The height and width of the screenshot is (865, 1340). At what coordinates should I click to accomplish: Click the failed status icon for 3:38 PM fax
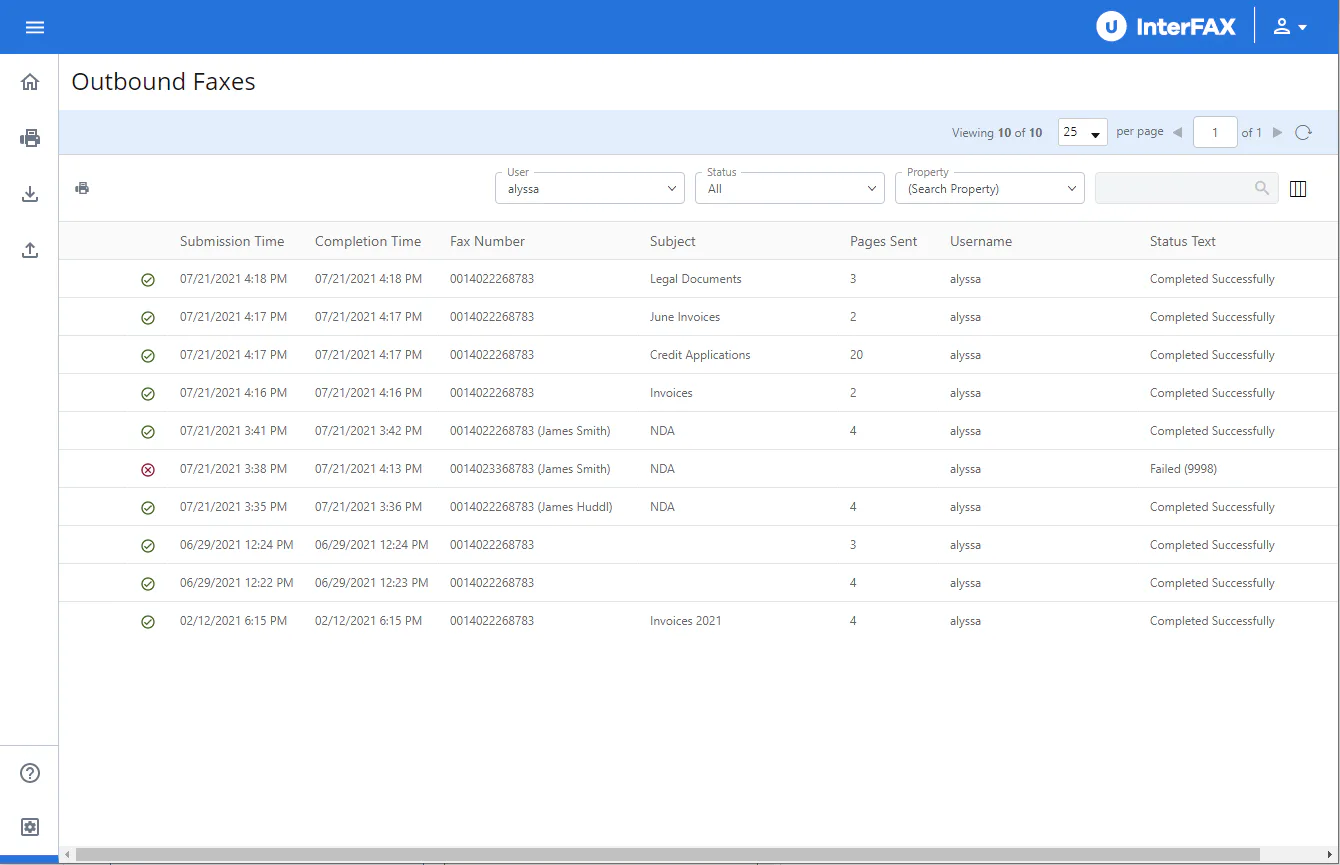click(148, 469)
